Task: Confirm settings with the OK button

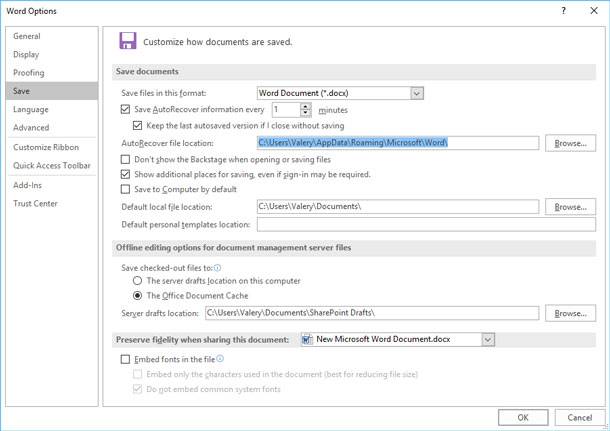Action: (523, 417)
